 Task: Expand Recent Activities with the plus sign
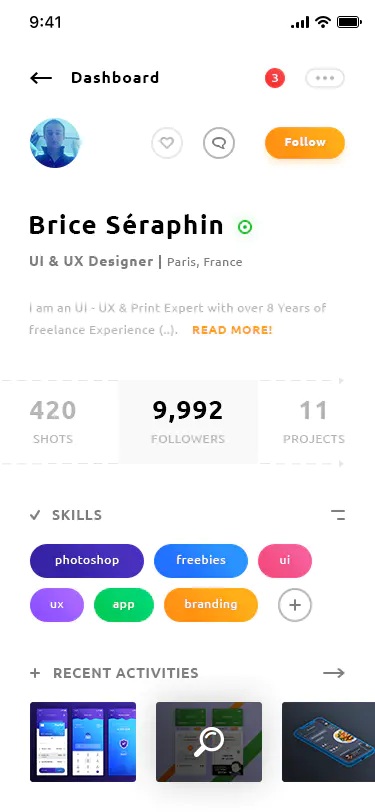[35, 673]
